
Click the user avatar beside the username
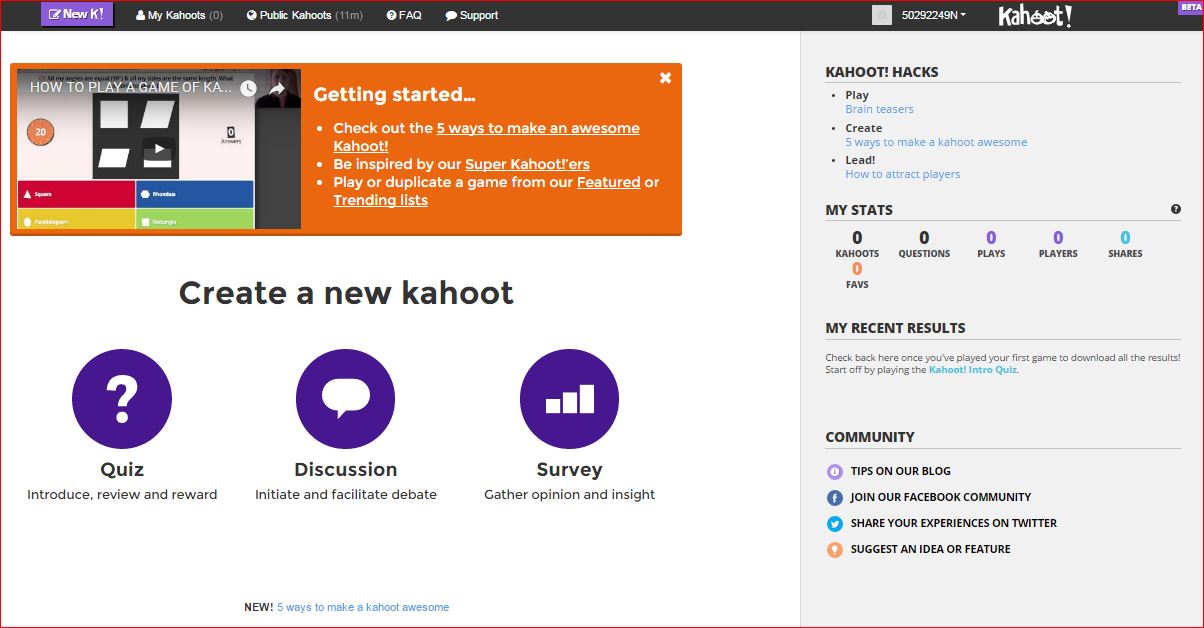(x=881, y=15)
